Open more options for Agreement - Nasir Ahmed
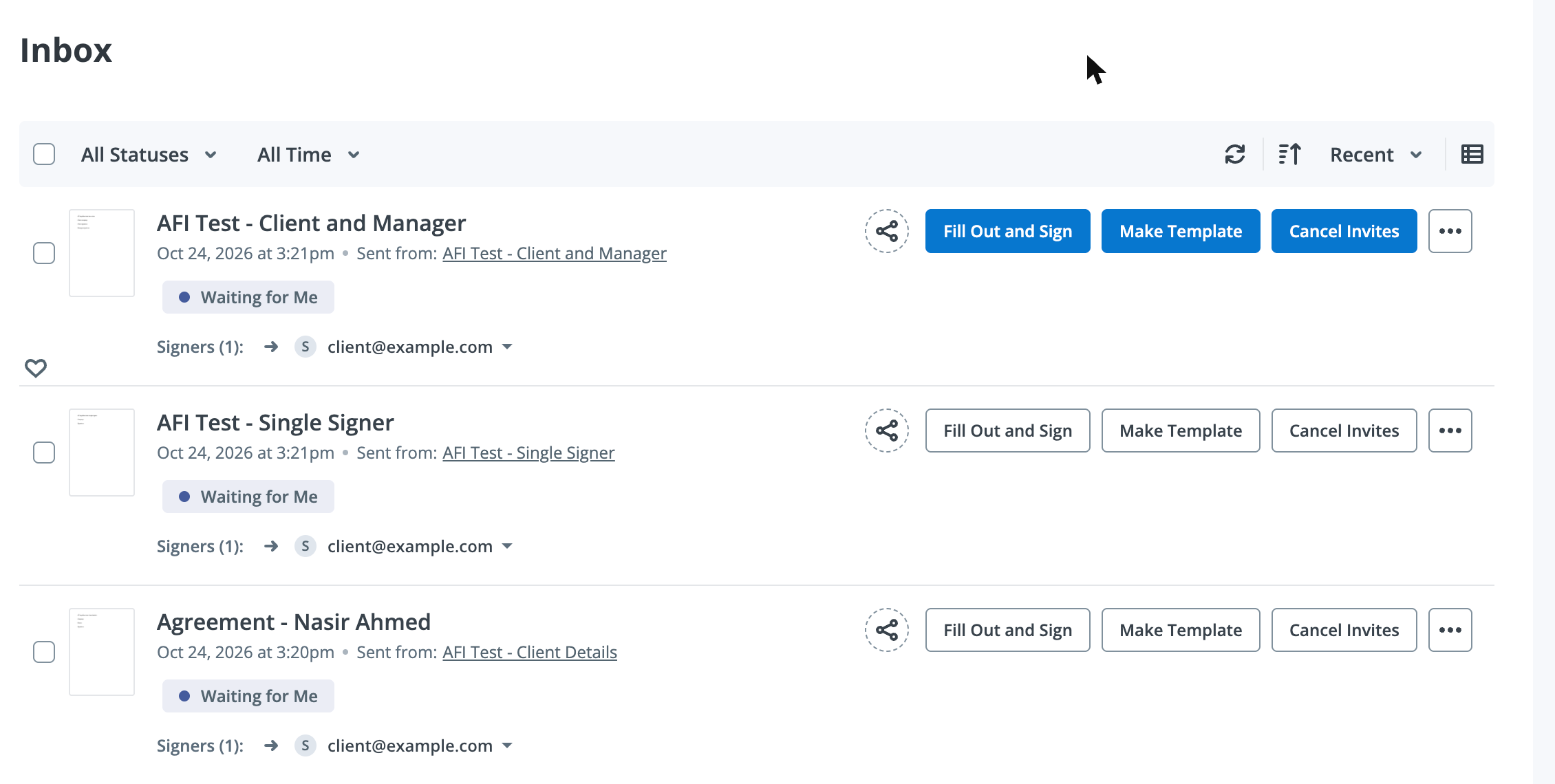Screen dimensions: 1555x784 (1450, 630)
